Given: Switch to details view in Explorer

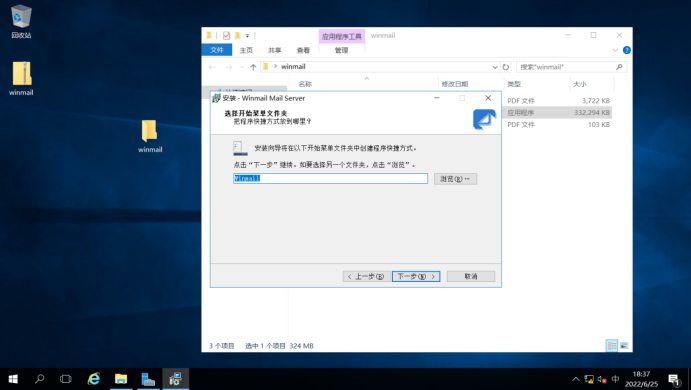Looking at the screenshot, I should 612,345.
